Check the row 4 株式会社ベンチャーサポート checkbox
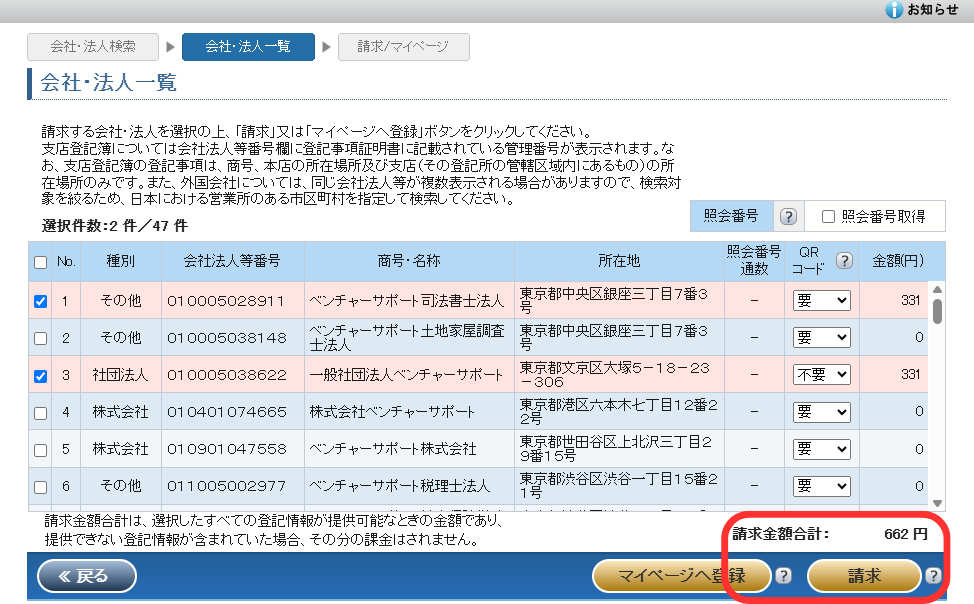The width and height of the screenshot is (974, 604). tap(40, 412)
